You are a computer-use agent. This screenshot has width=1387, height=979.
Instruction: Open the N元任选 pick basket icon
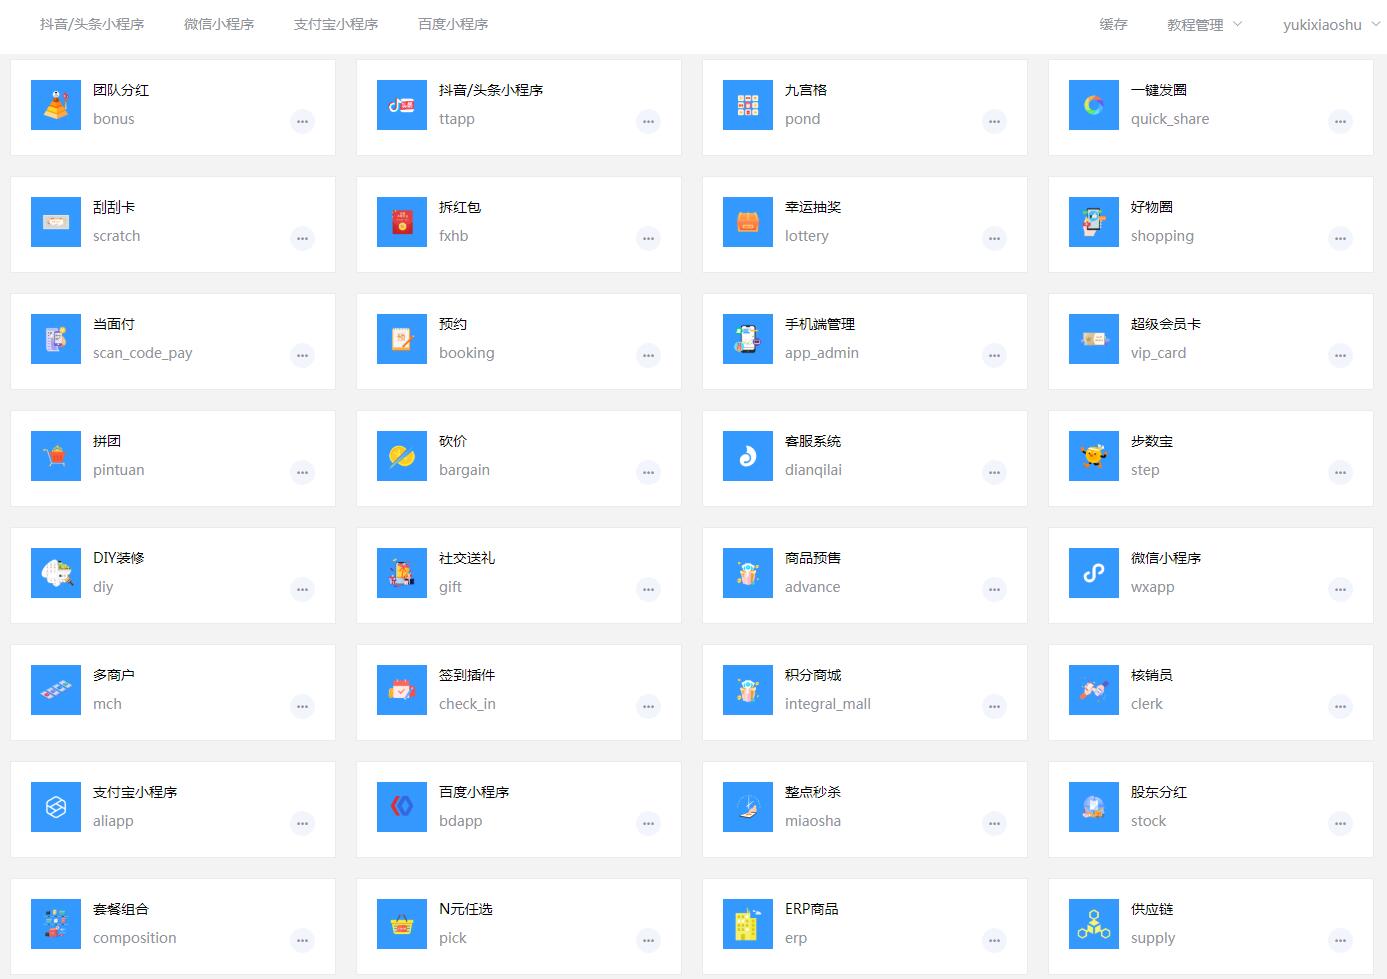coord(402,924)
